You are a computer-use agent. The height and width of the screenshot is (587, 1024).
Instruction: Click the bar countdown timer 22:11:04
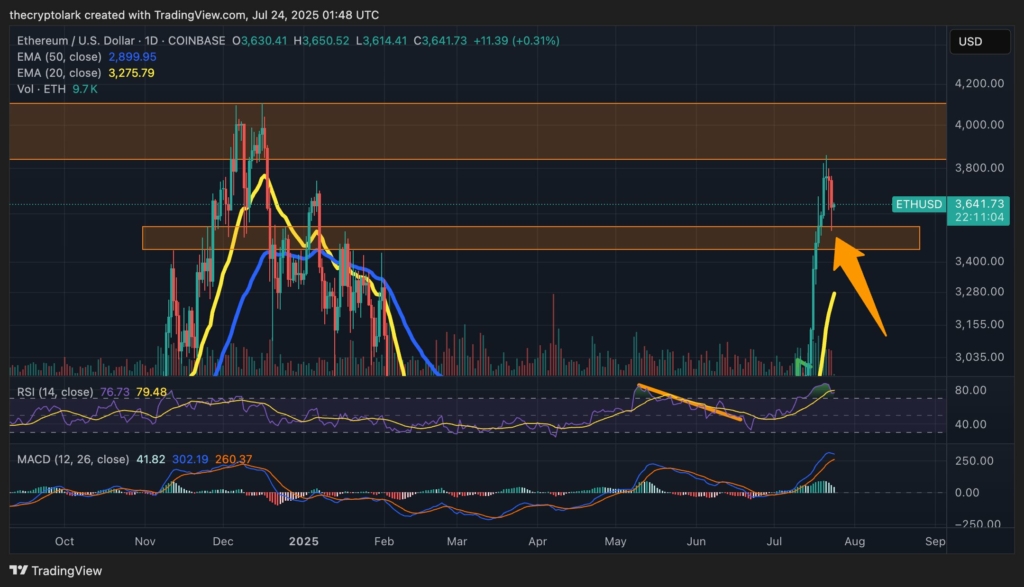[978, 217]
